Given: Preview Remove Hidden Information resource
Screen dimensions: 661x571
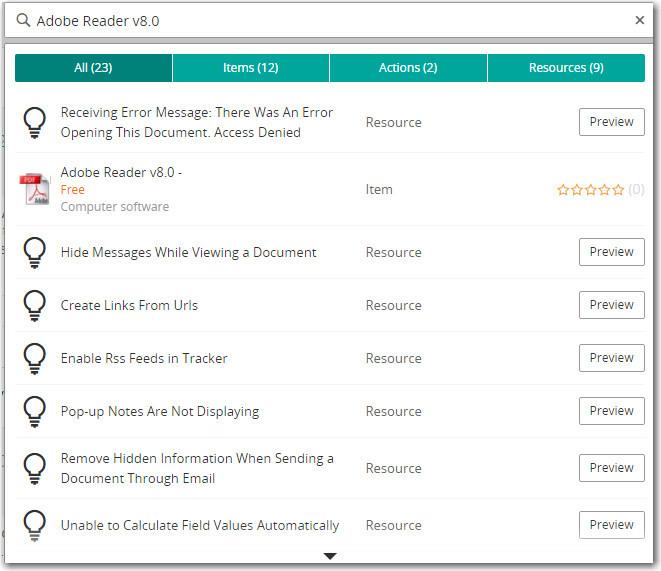Looking at the screenshot, I should tap(612, 468).
